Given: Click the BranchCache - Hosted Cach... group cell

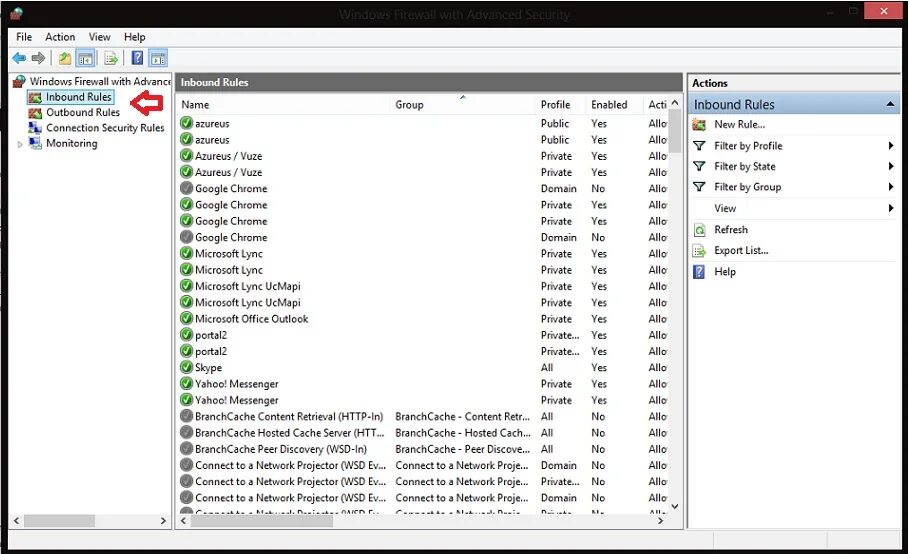Looking at the screenshot, I should click(x=463, y=432).
